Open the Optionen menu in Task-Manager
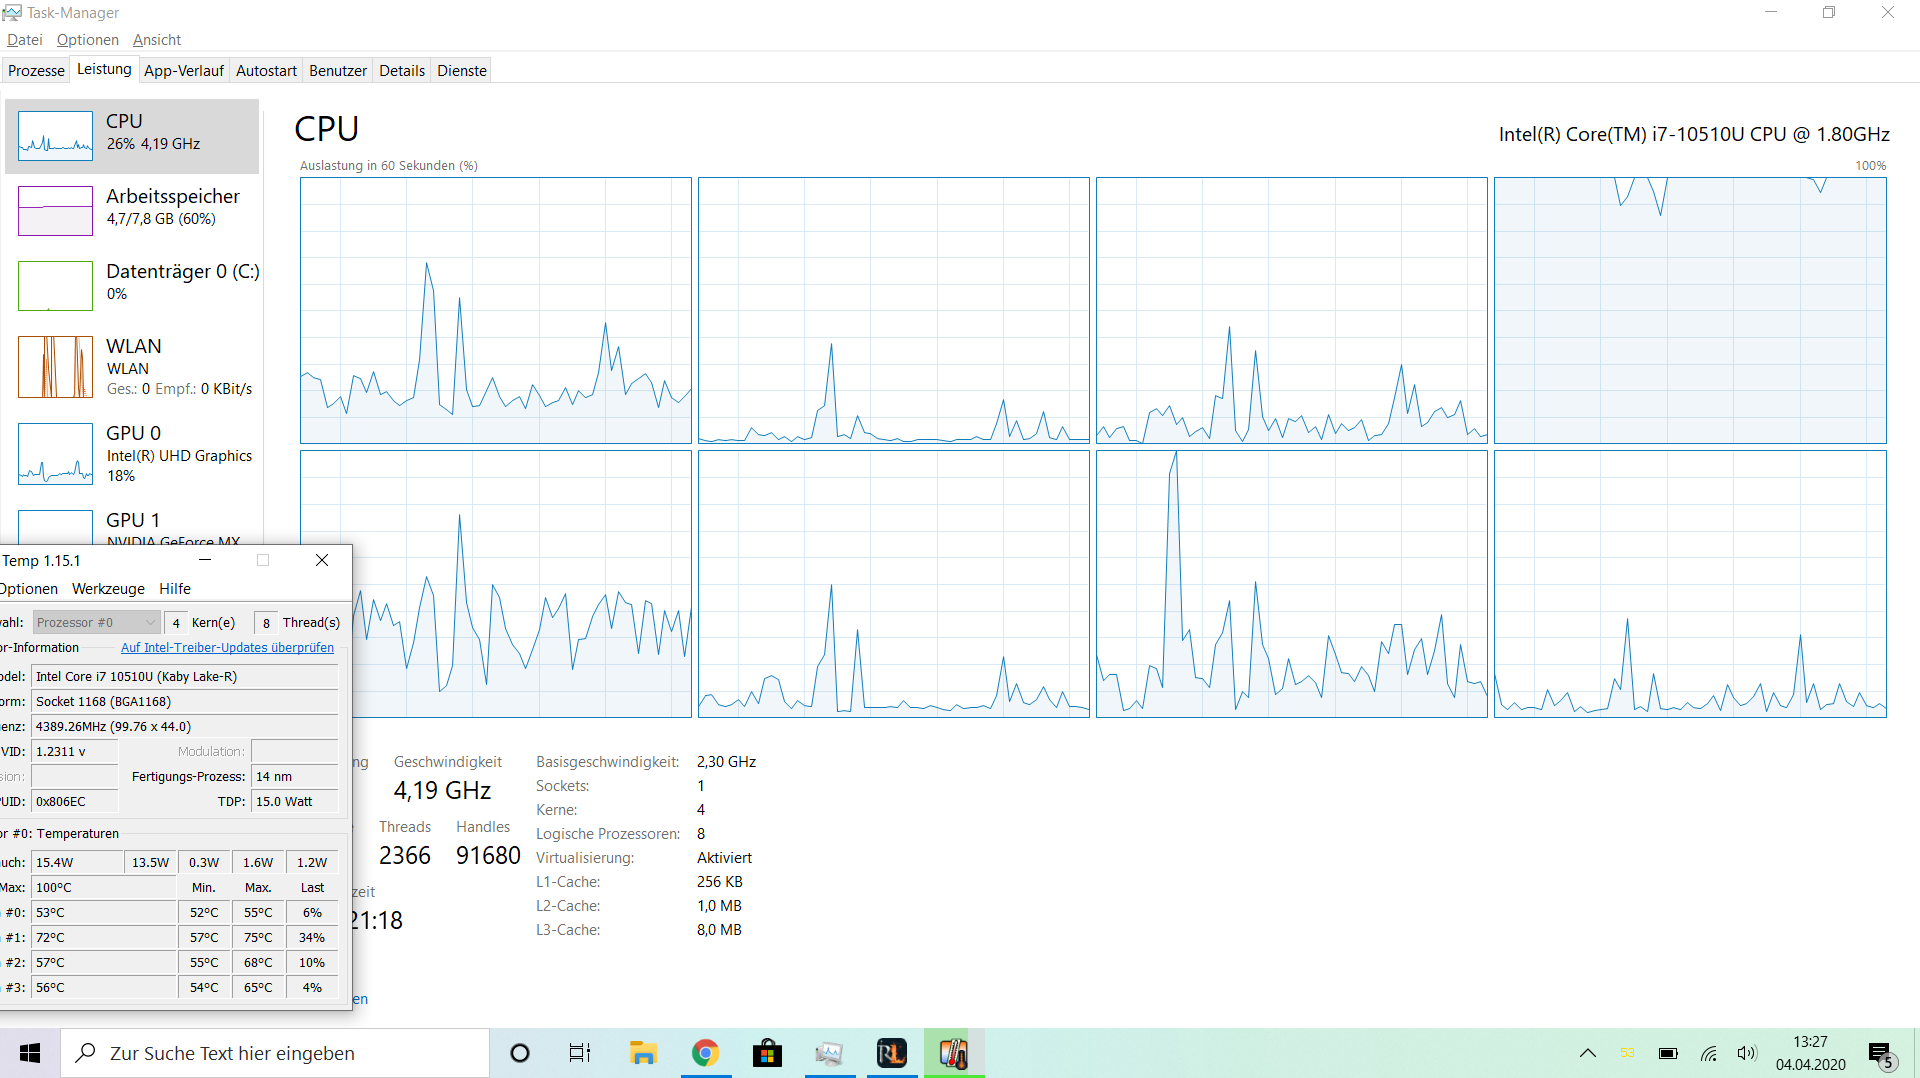 pos(88,40)
